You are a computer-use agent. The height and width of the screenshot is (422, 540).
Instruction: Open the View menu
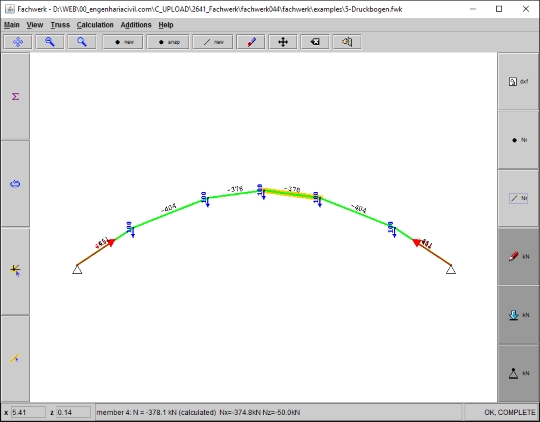35,25
